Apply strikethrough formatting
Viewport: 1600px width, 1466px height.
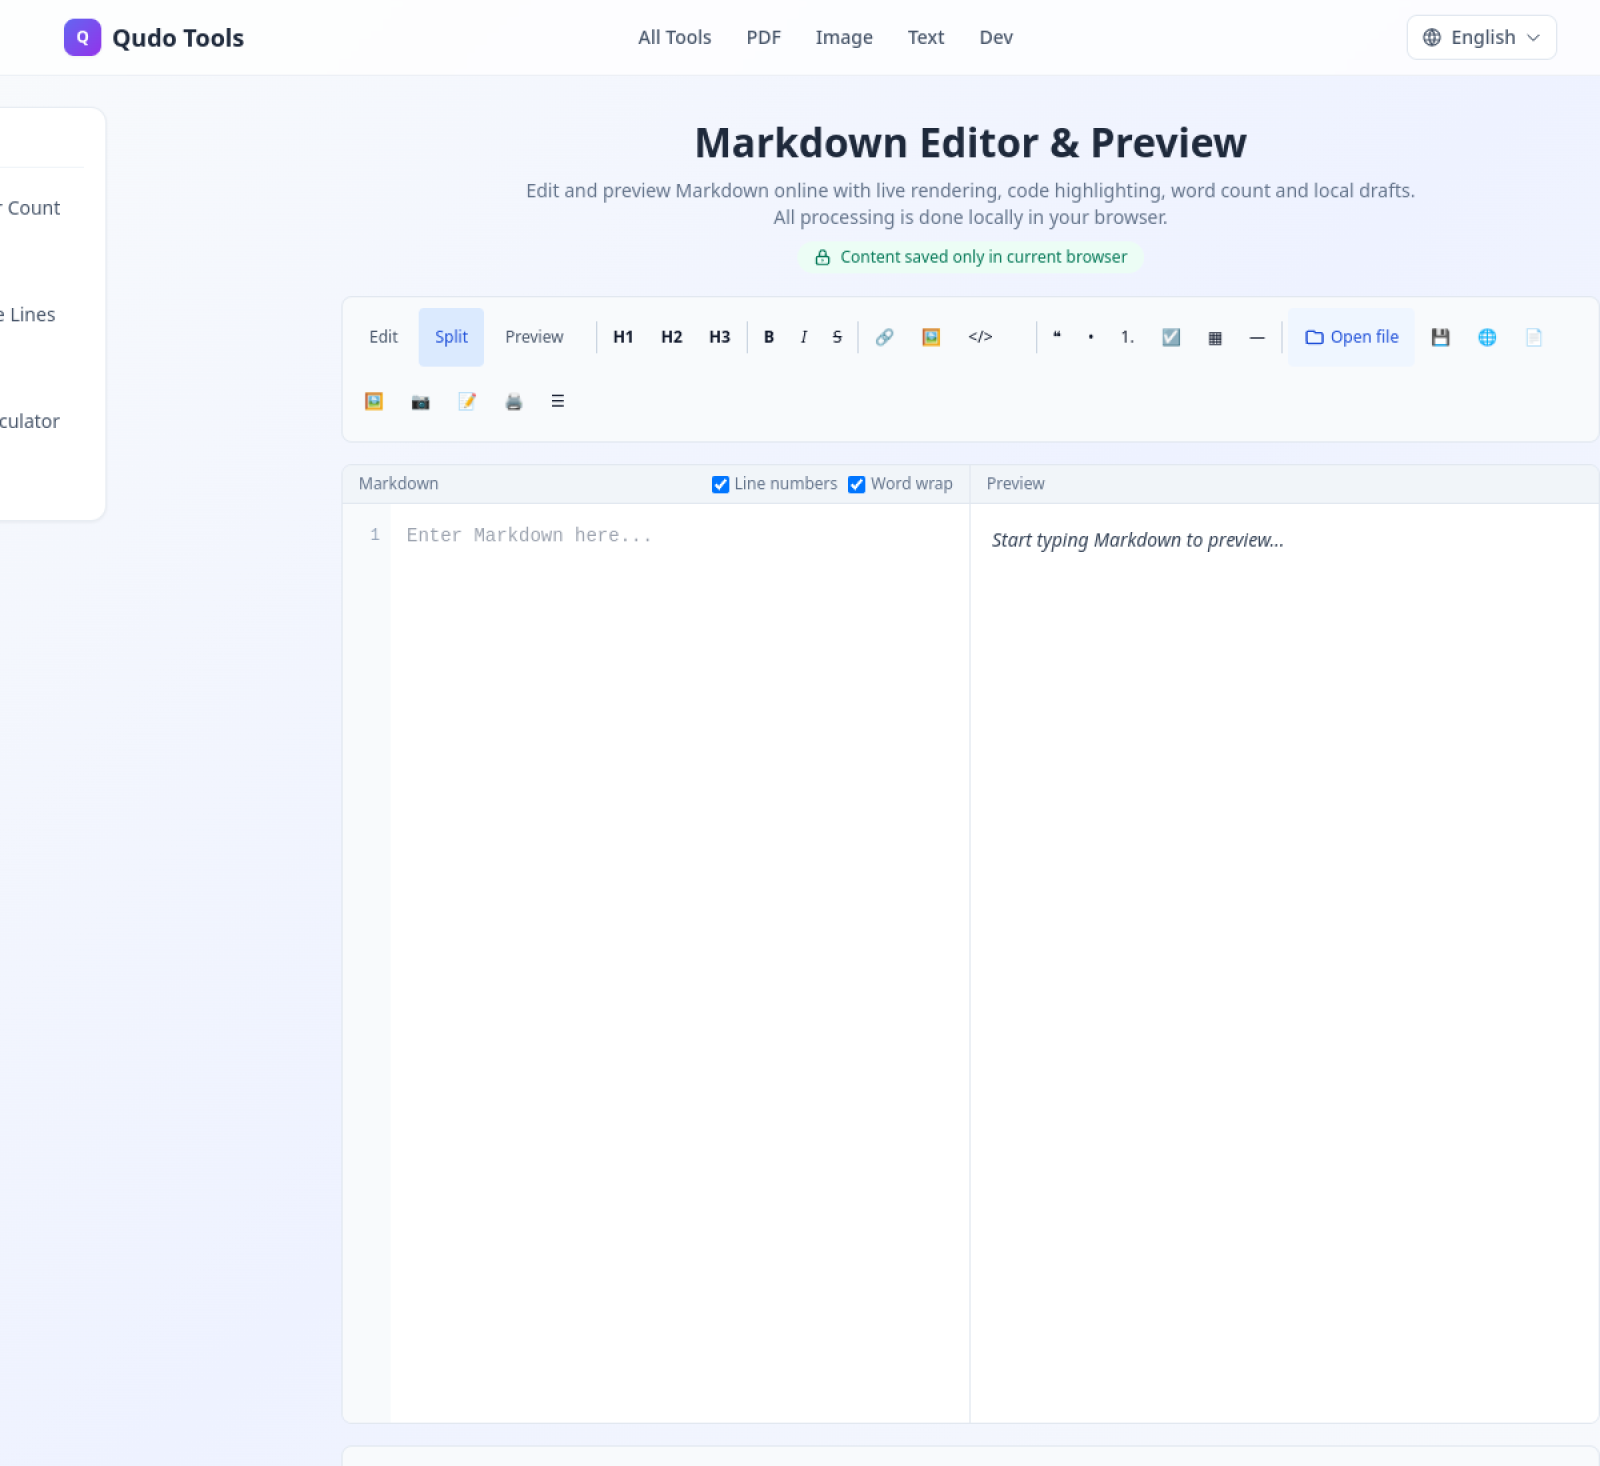tap(837, 337)
